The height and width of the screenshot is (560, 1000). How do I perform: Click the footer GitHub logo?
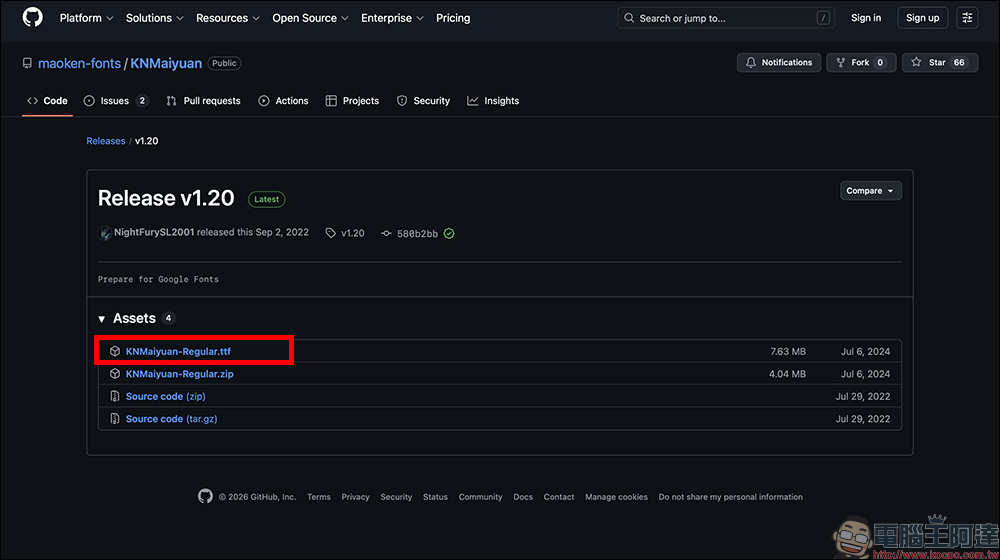[x=205, y=496]
